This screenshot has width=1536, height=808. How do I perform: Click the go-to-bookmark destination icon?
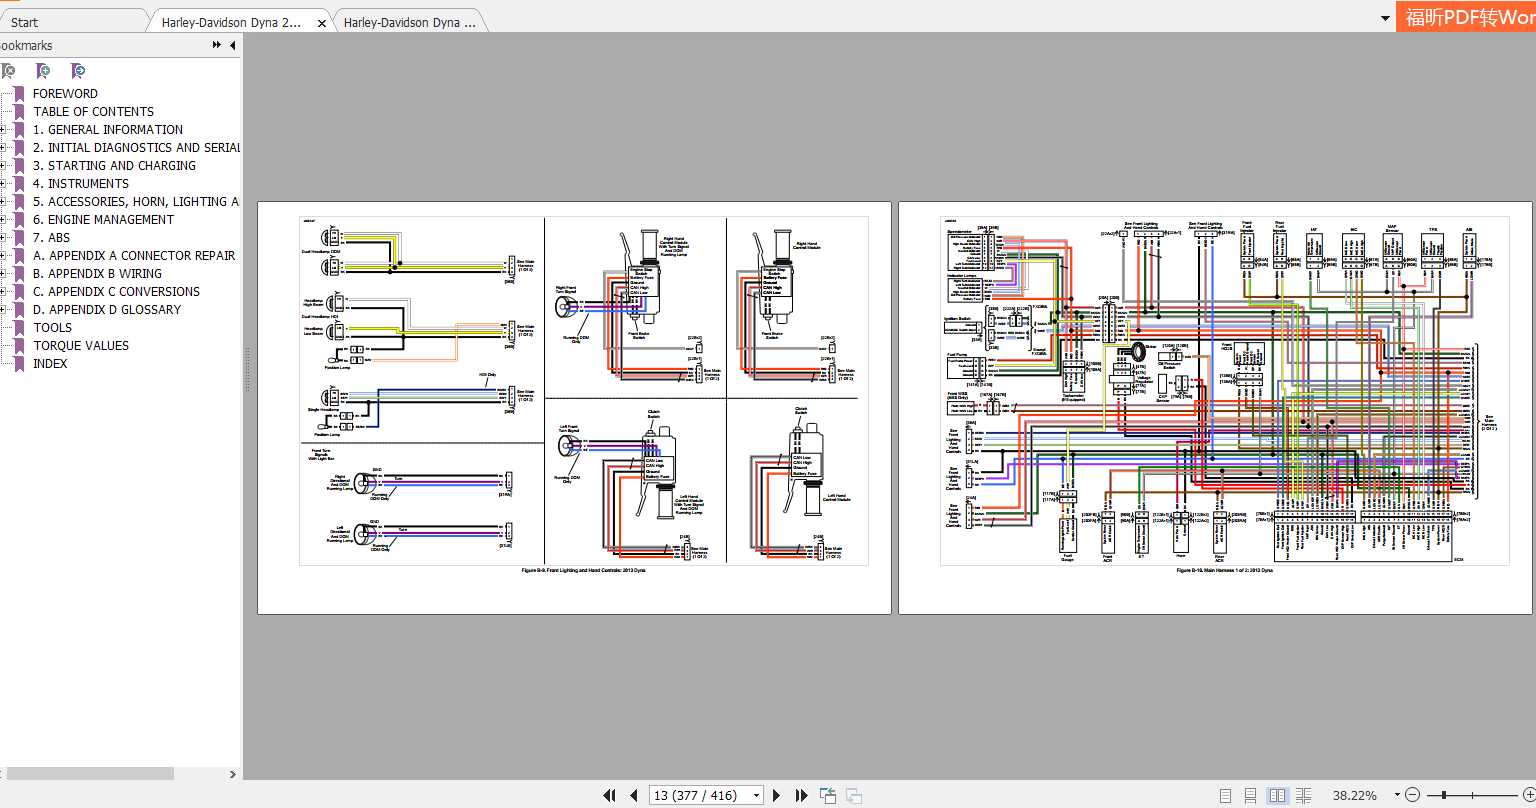click(78, 71)
